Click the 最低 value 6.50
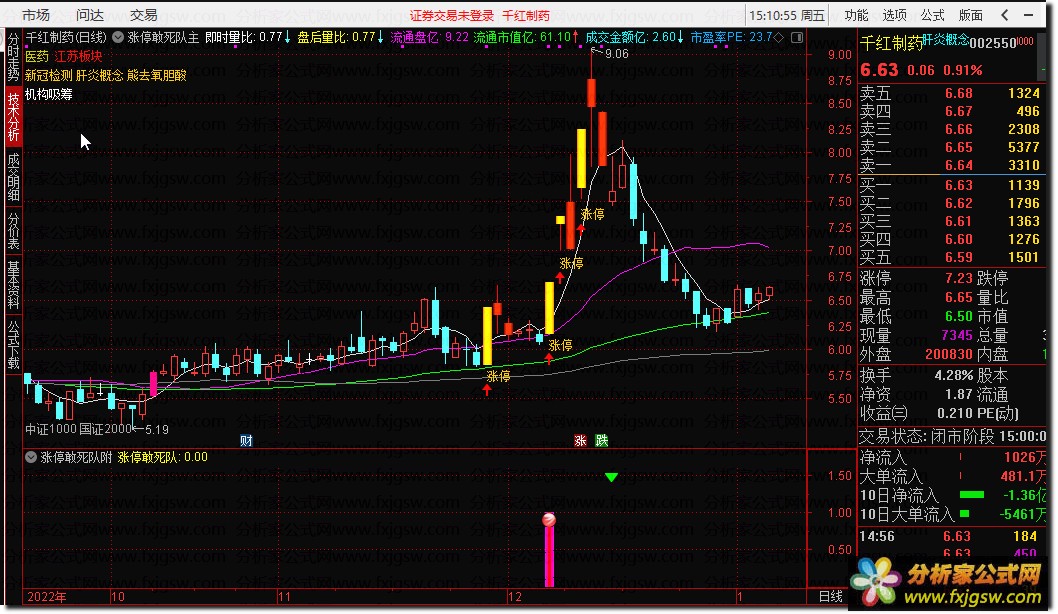The height and width of the screenshot is (614, 1058). click(959, 316)
